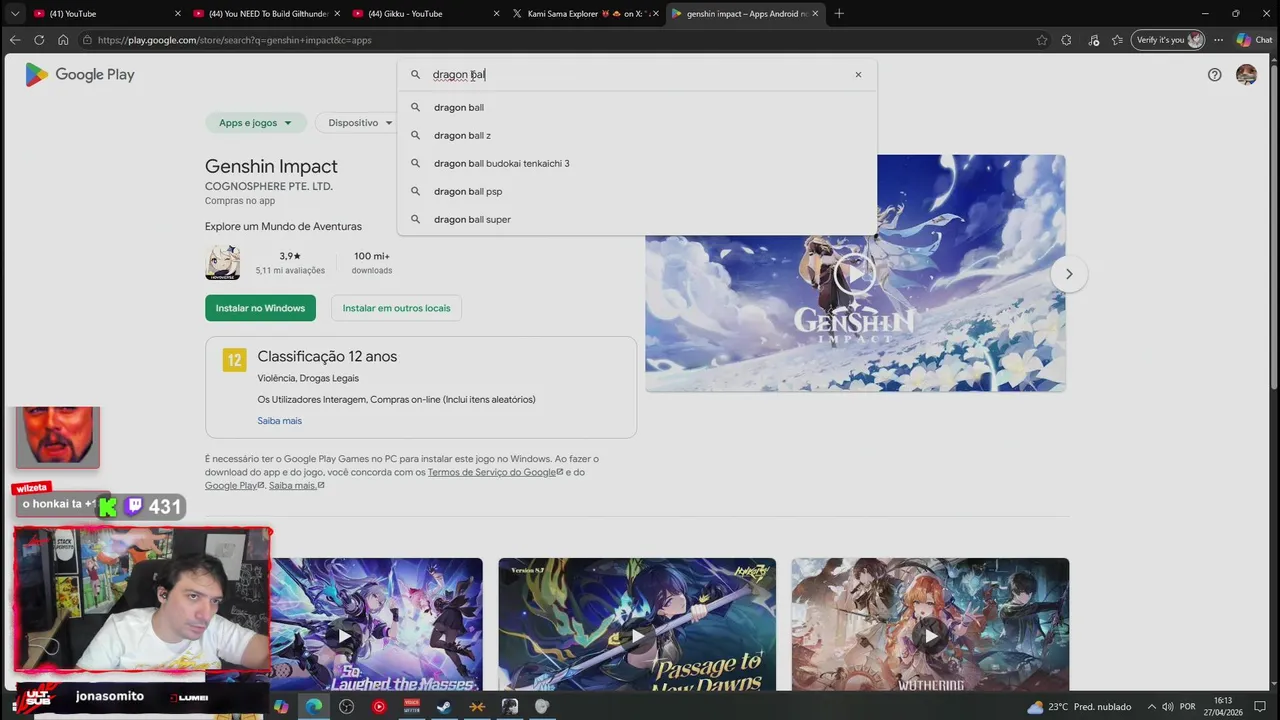This screenshot has height=720, width=1280.
Task: Choose the 'dragon ball psp' suggestion
Action: click(637, 191)
